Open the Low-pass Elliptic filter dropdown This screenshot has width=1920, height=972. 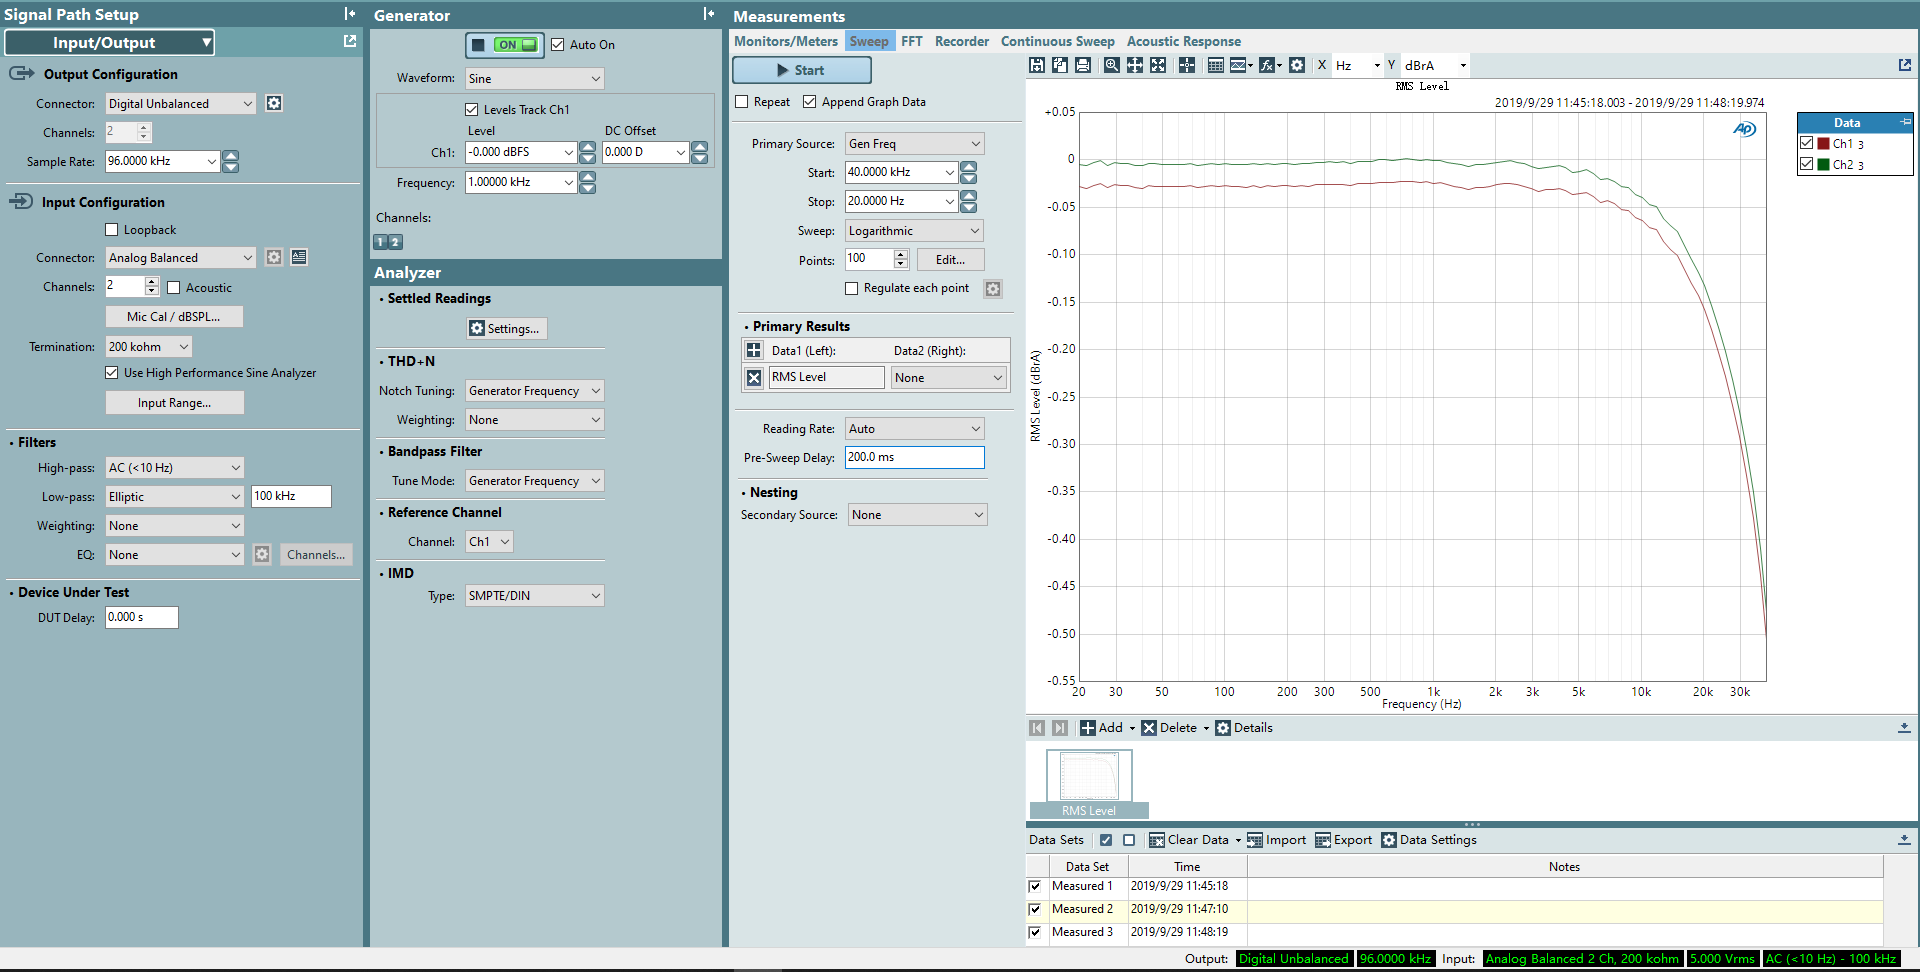click(x=174, y=496)
